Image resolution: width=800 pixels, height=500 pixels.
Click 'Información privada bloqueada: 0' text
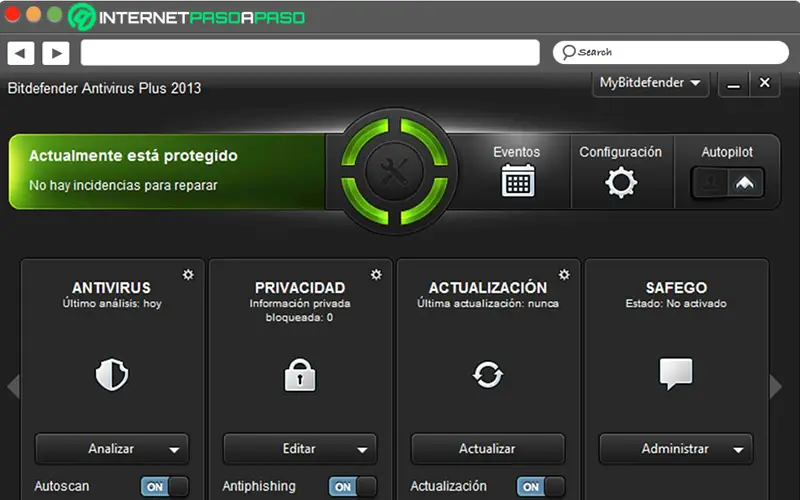(300, 310)
